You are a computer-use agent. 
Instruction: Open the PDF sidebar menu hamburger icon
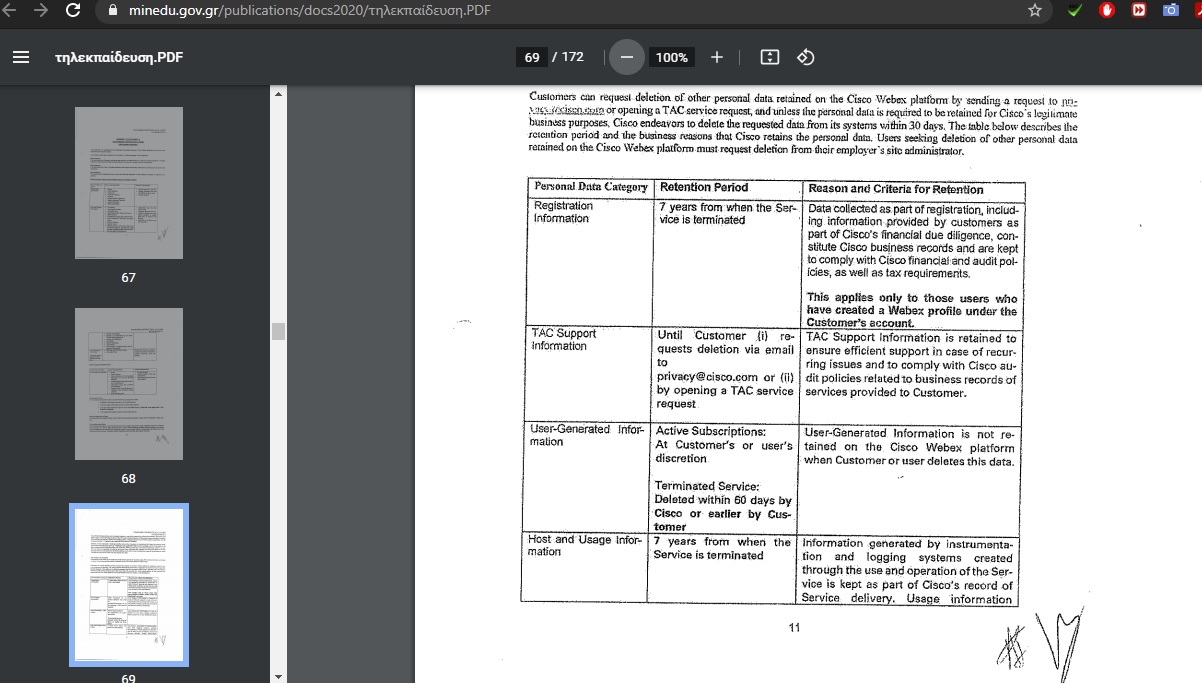(x=21, y=57)
